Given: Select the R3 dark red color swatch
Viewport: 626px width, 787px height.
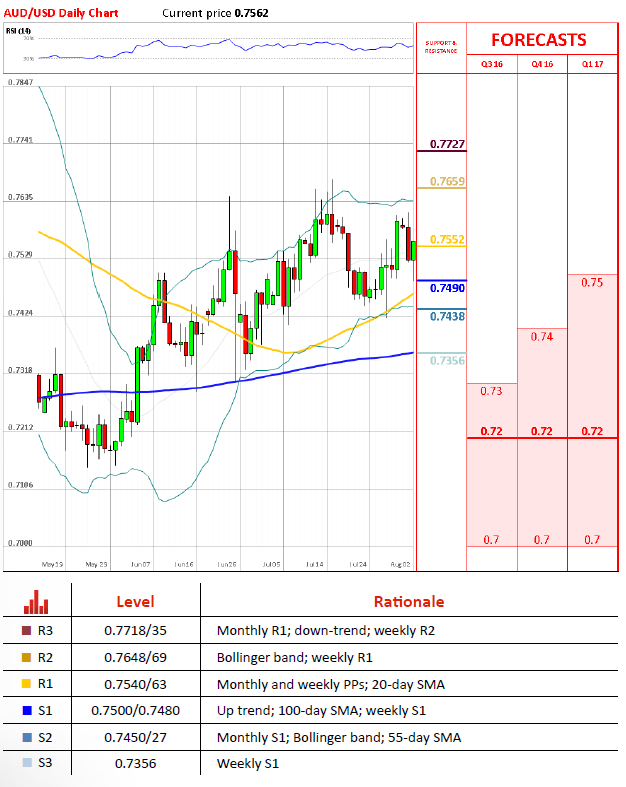Looking at the screenshot, I should tap(27, 630).
